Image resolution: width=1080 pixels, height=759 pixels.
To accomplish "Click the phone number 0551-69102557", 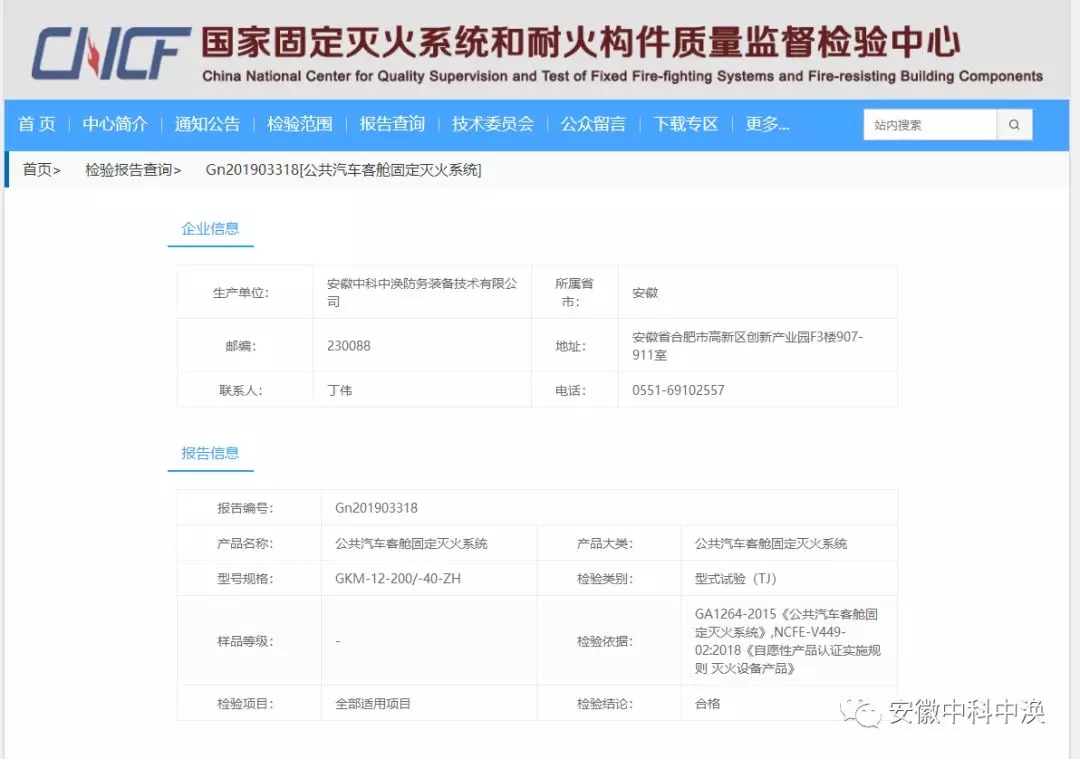I will (678, 390).
